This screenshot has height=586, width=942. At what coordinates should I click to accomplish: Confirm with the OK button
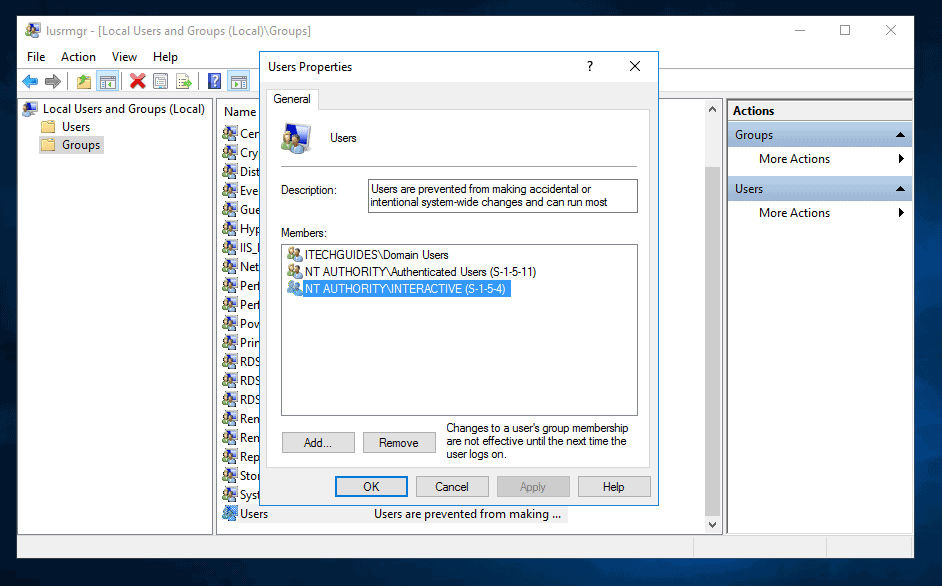[x=371, y=487]
